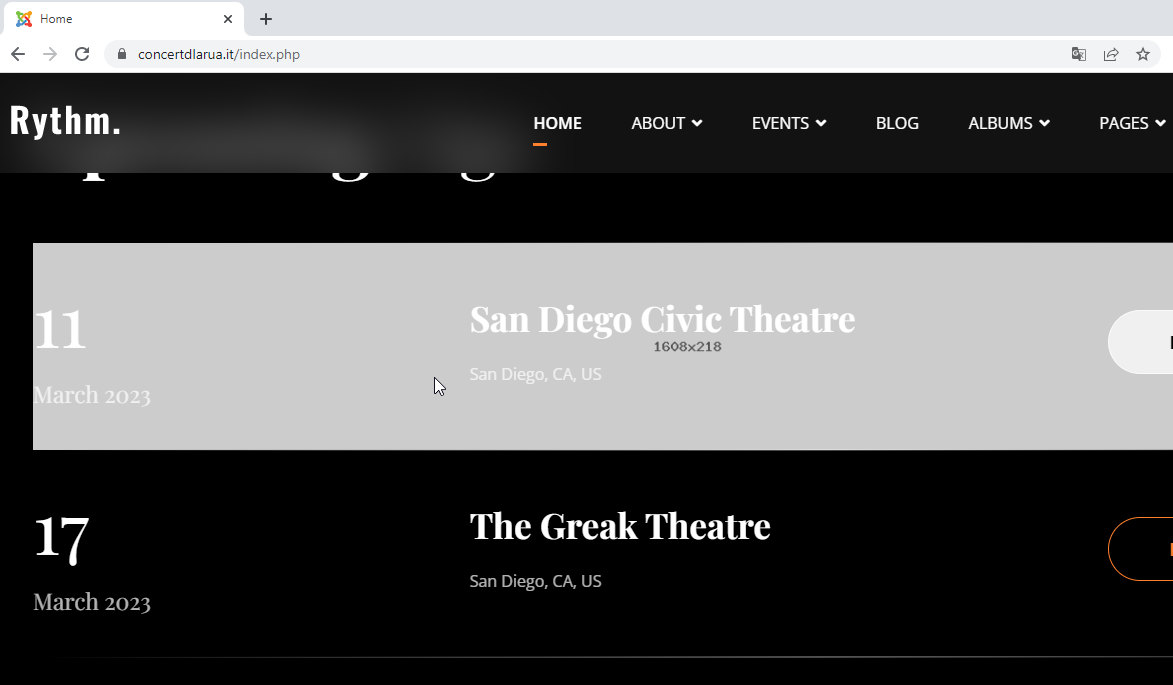Click the browser back arrow
The width and height of the screenshot is (1173, 685).
[x=17, y=54]
